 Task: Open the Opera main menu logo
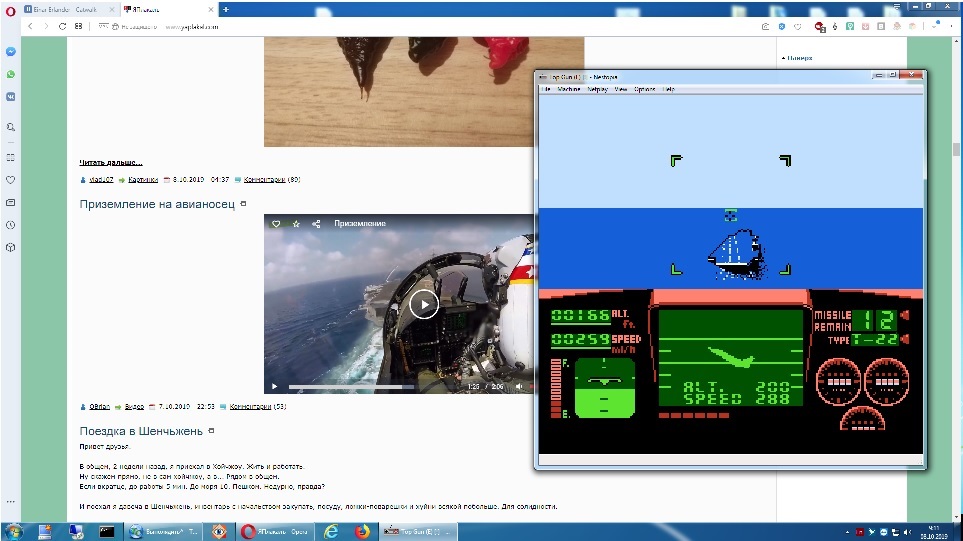[x=10, y=10]
